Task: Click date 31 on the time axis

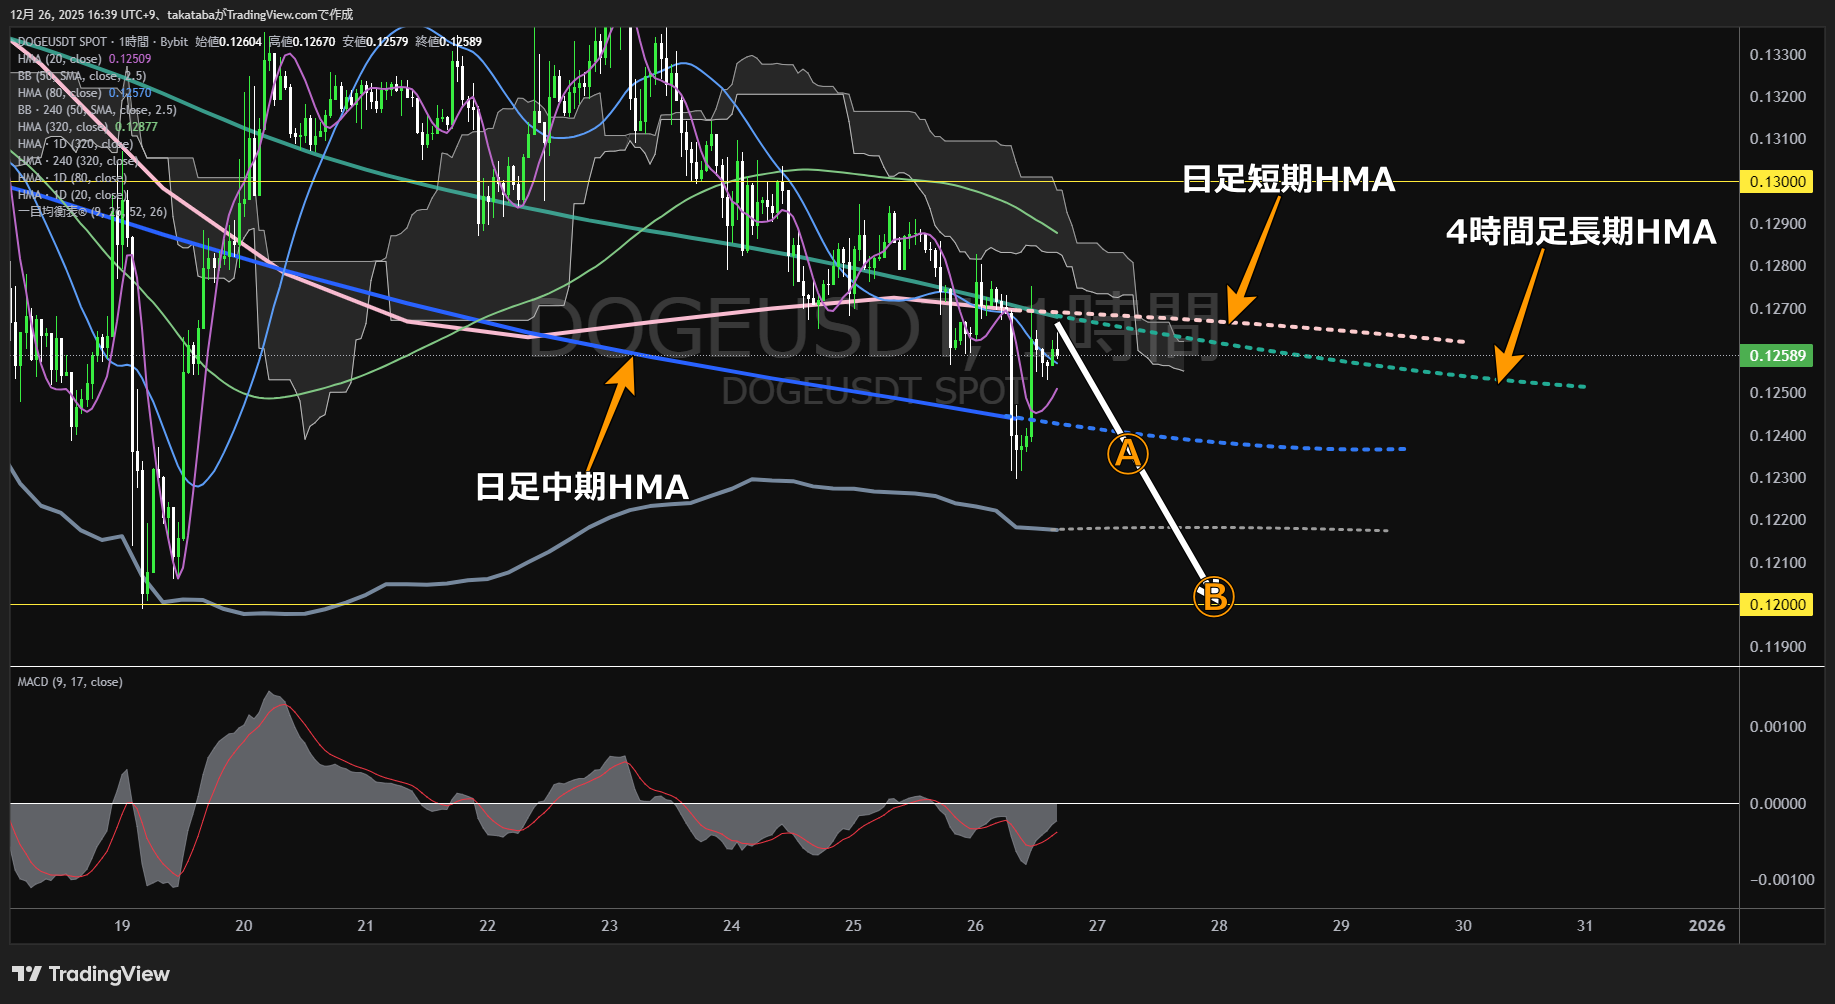Action: tap(1585, 926)
